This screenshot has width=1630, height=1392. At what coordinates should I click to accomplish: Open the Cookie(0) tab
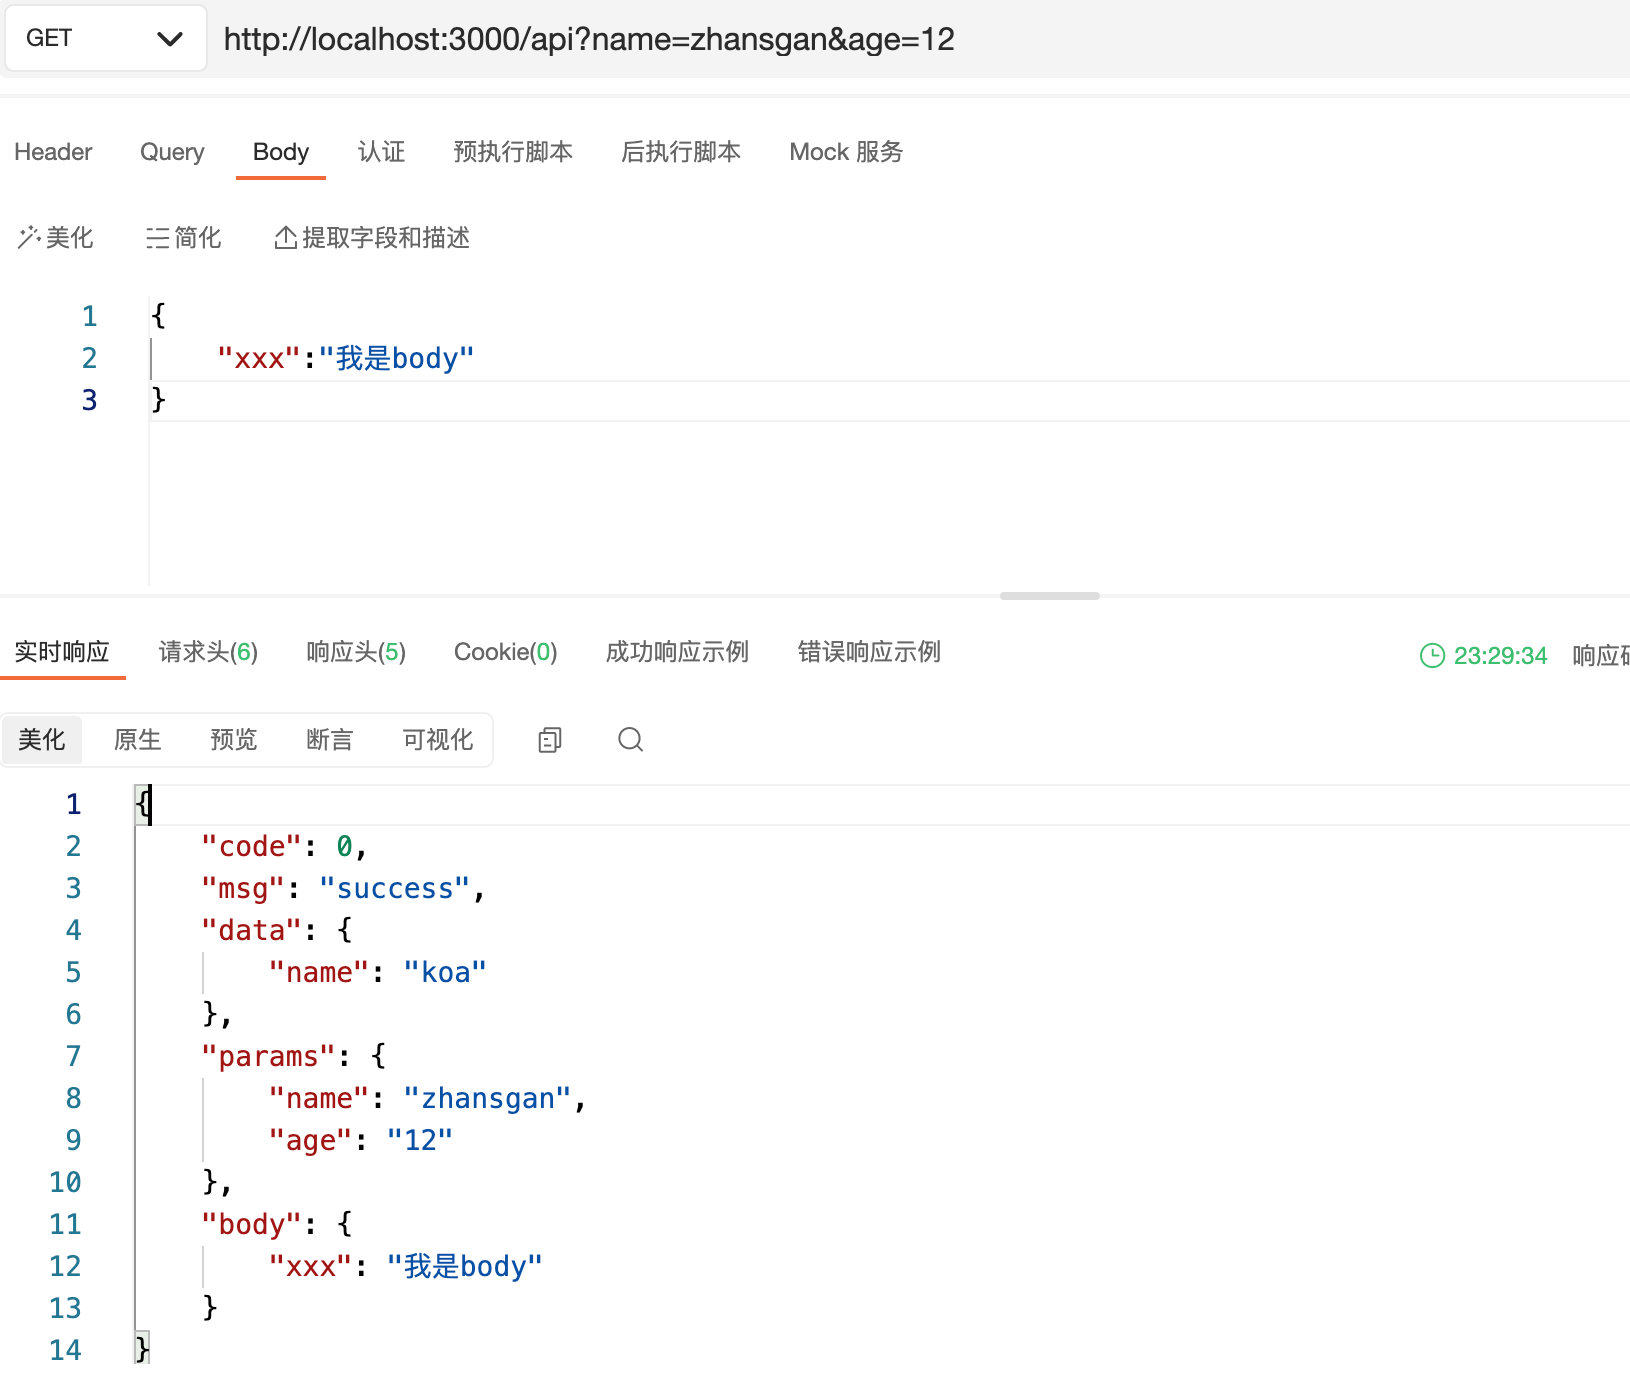tap(505, 653)
